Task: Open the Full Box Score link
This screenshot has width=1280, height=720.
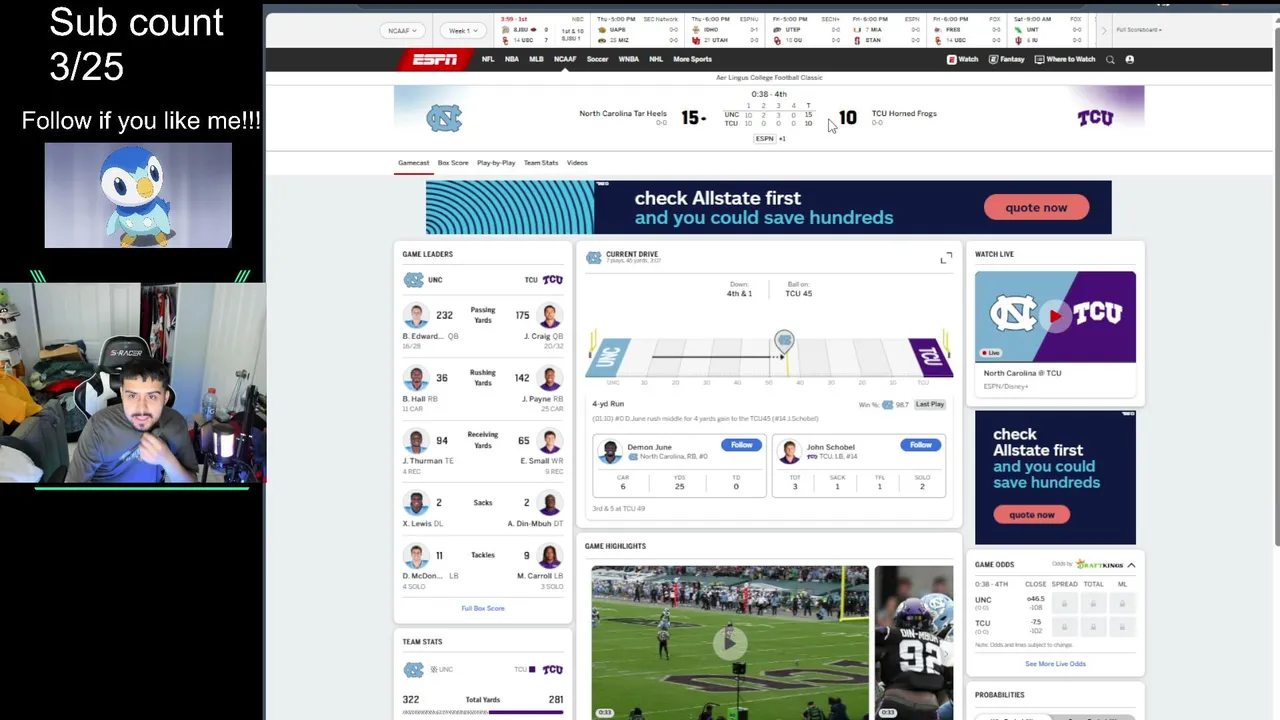Action: [x=483, y=608]
